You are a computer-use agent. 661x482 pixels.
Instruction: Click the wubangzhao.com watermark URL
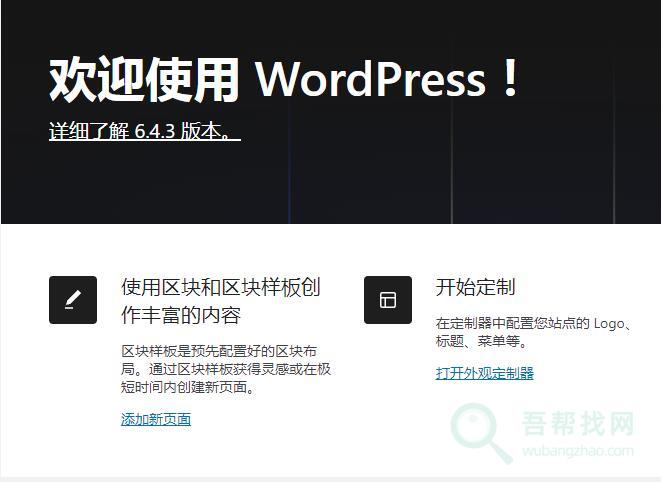pos(578,451)
